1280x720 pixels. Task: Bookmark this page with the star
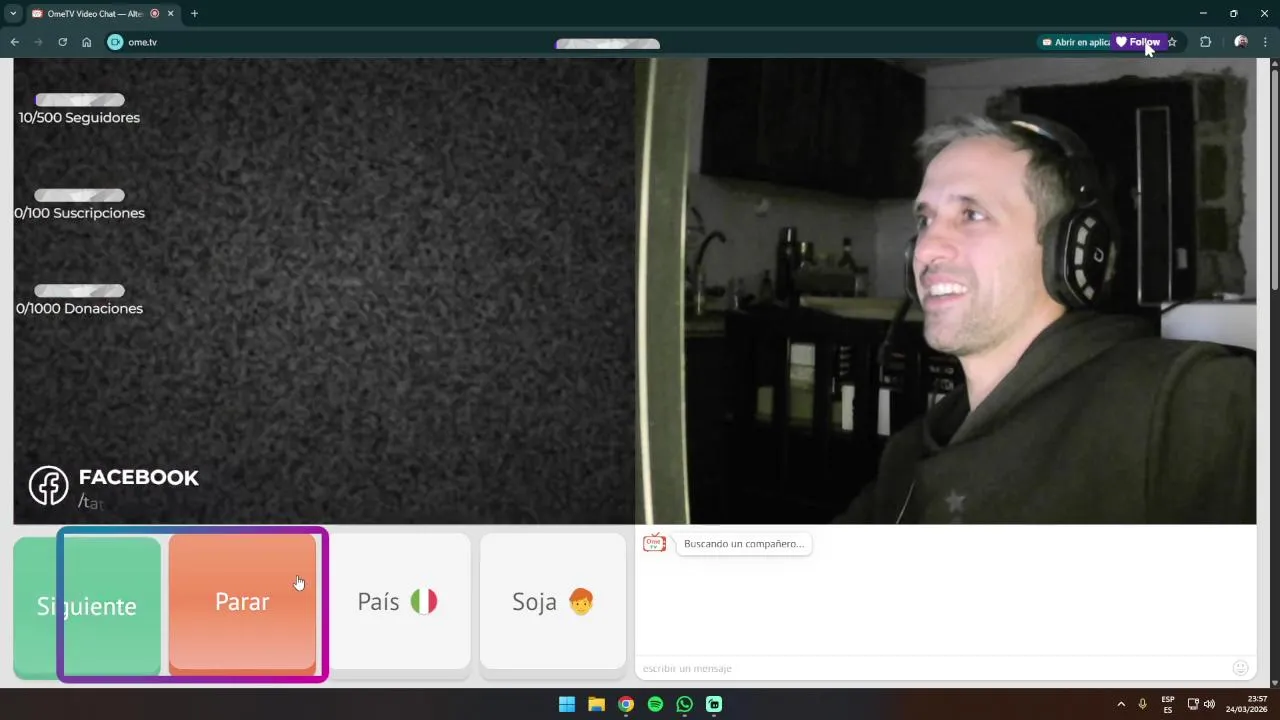[x=1172, y=42]
